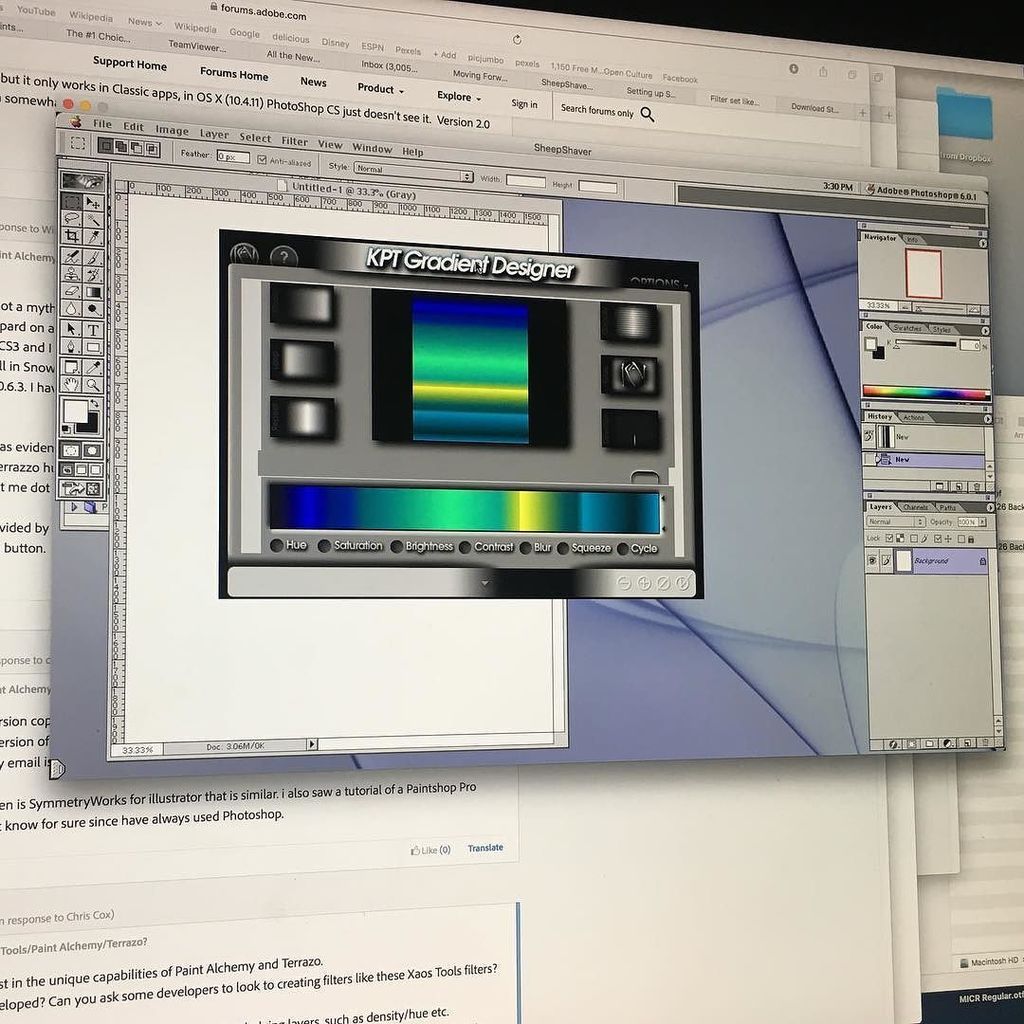Open the KPT OPTIONS menu
The image size is (1024, 1024).
658,282
